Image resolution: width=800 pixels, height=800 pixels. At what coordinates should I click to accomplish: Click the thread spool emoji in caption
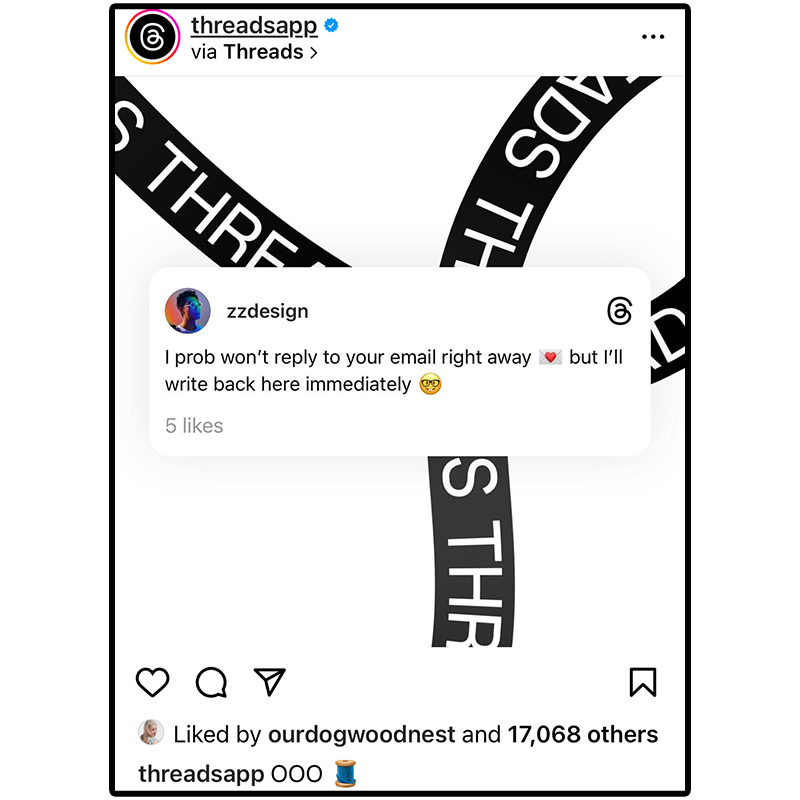click(x=345, y=773)
